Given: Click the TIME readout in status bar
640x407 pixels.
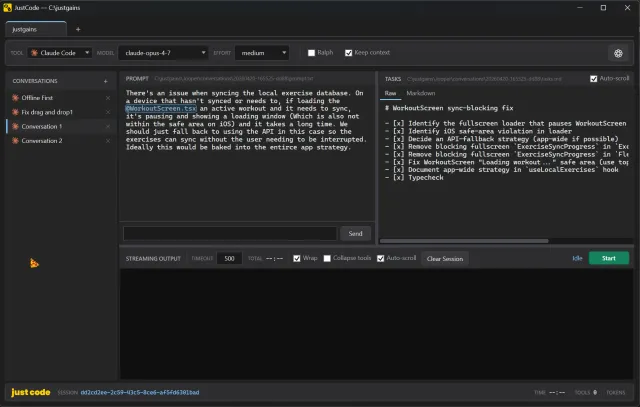Looking at the screenshot, I should pyautogui.click(x=549, y=393).
